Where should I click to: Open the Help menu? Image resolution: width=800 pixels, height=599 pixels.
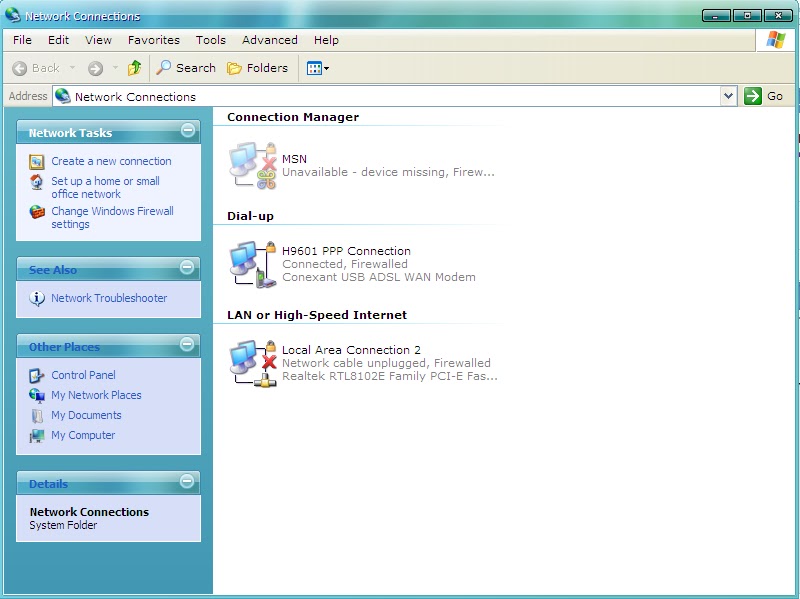point(326,40)
